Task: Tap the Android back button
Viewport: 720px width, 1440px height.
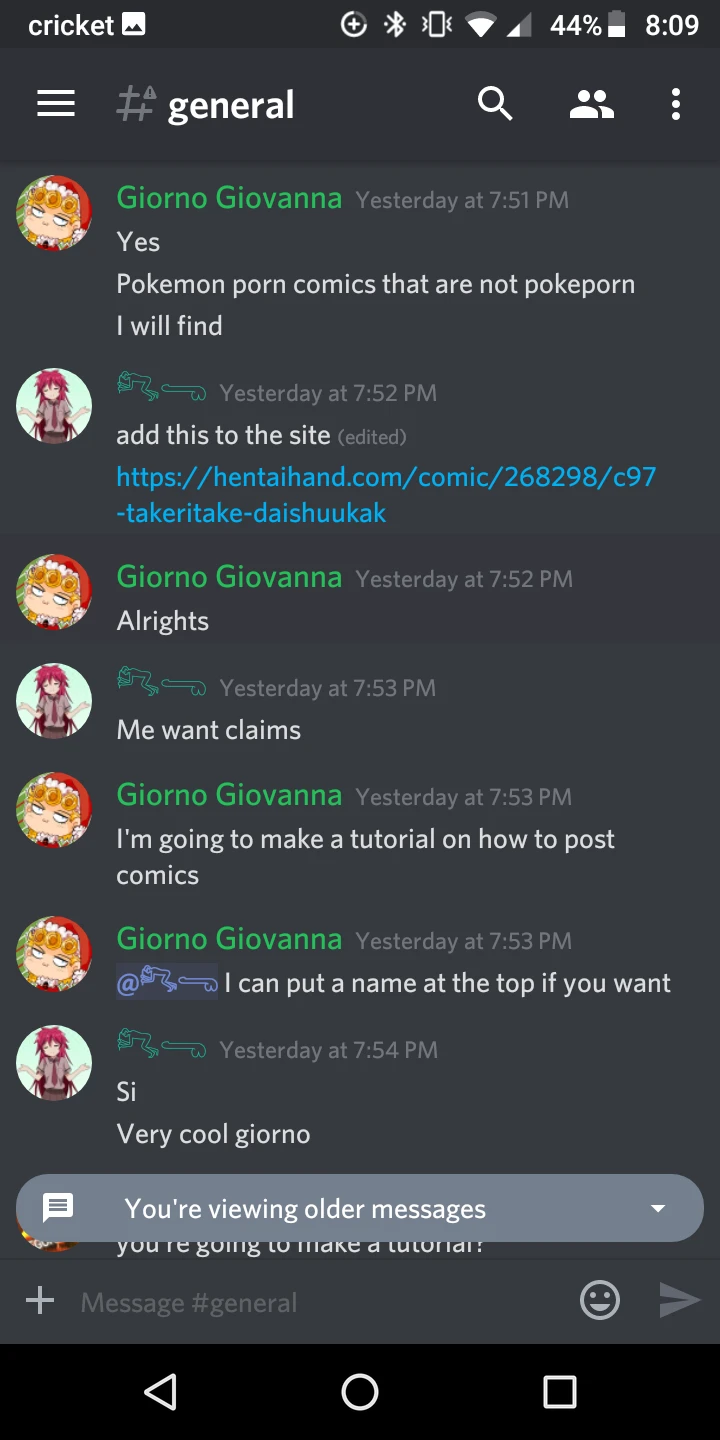Action: (160, 1391)
